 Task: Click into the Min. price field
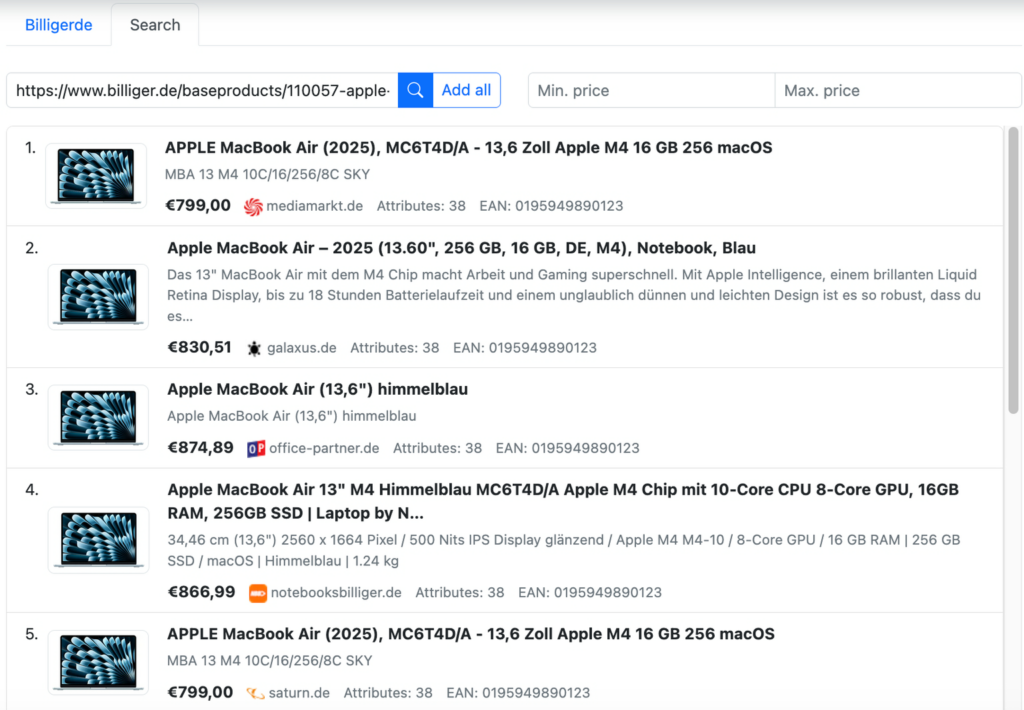pos(651,90)
